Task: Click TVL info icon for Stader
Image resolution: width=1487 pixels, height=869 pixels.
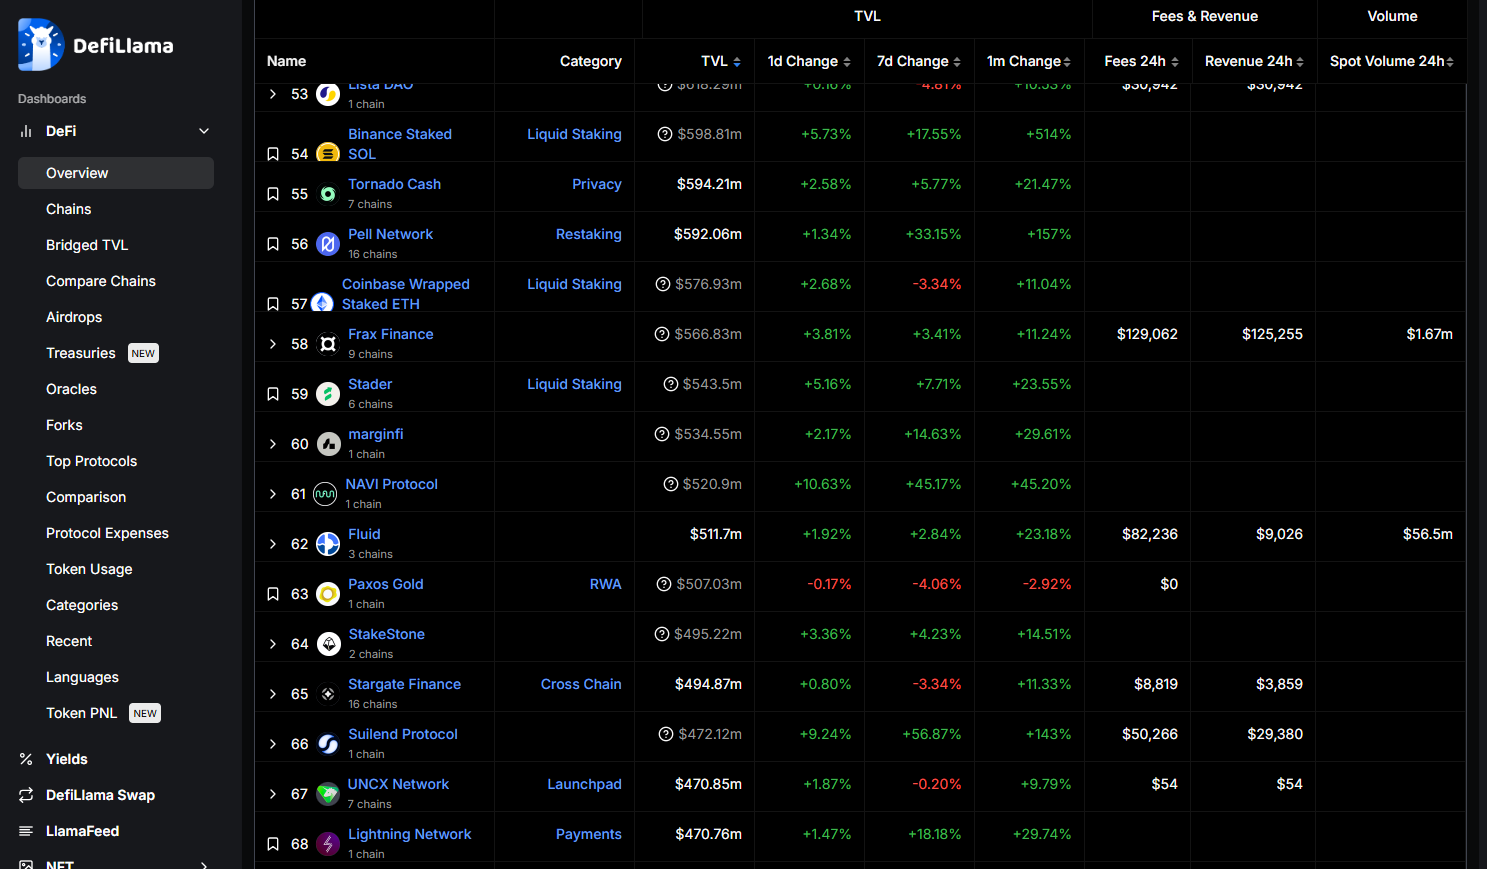Action: pos(671,384)
